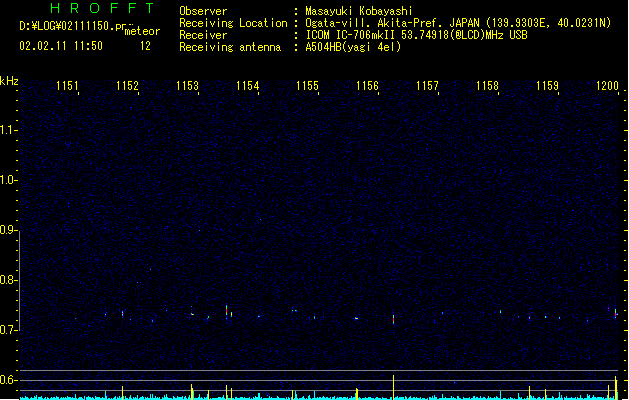Click the HROFFT title text
This screenshot has height=400, width=629.
coord(102,8)
